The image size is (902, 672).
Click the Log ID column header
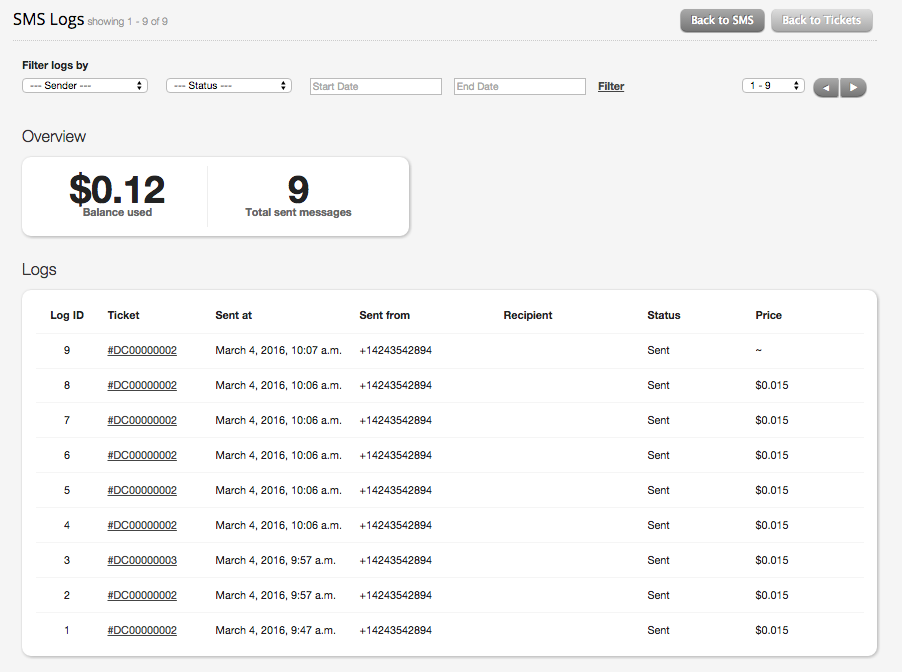click(x=66, y=315)
